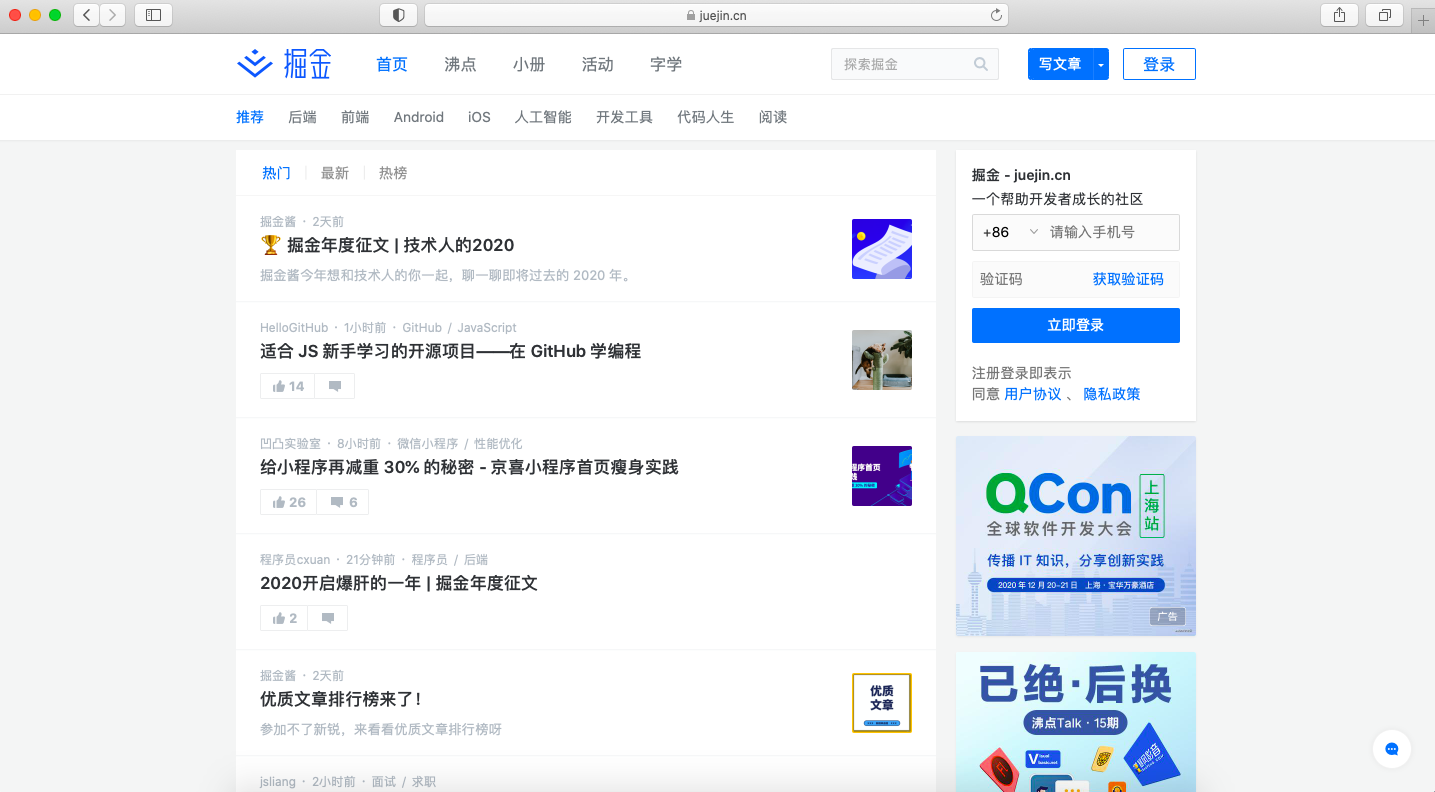Open the 字学 nav tab

[x=666, y=64]
